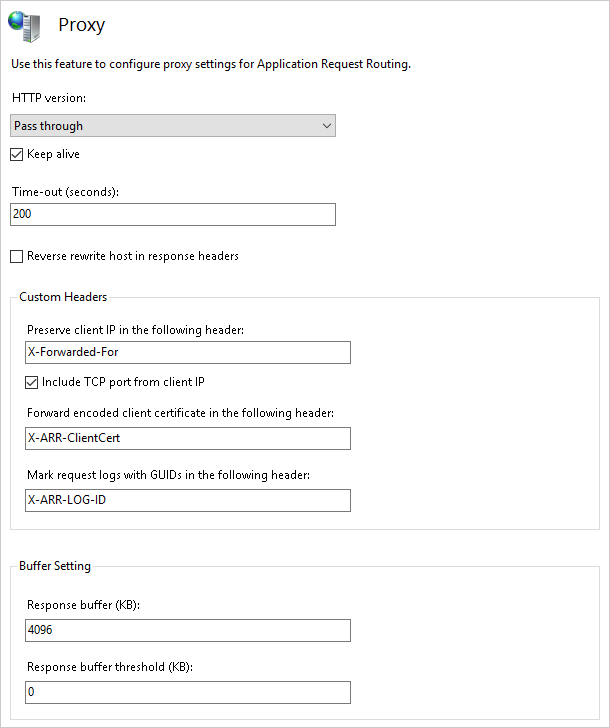This screenshot has height=728, width=610.
Task: Focus the X-Forwarded-For header field
Action: click(188, 352)
